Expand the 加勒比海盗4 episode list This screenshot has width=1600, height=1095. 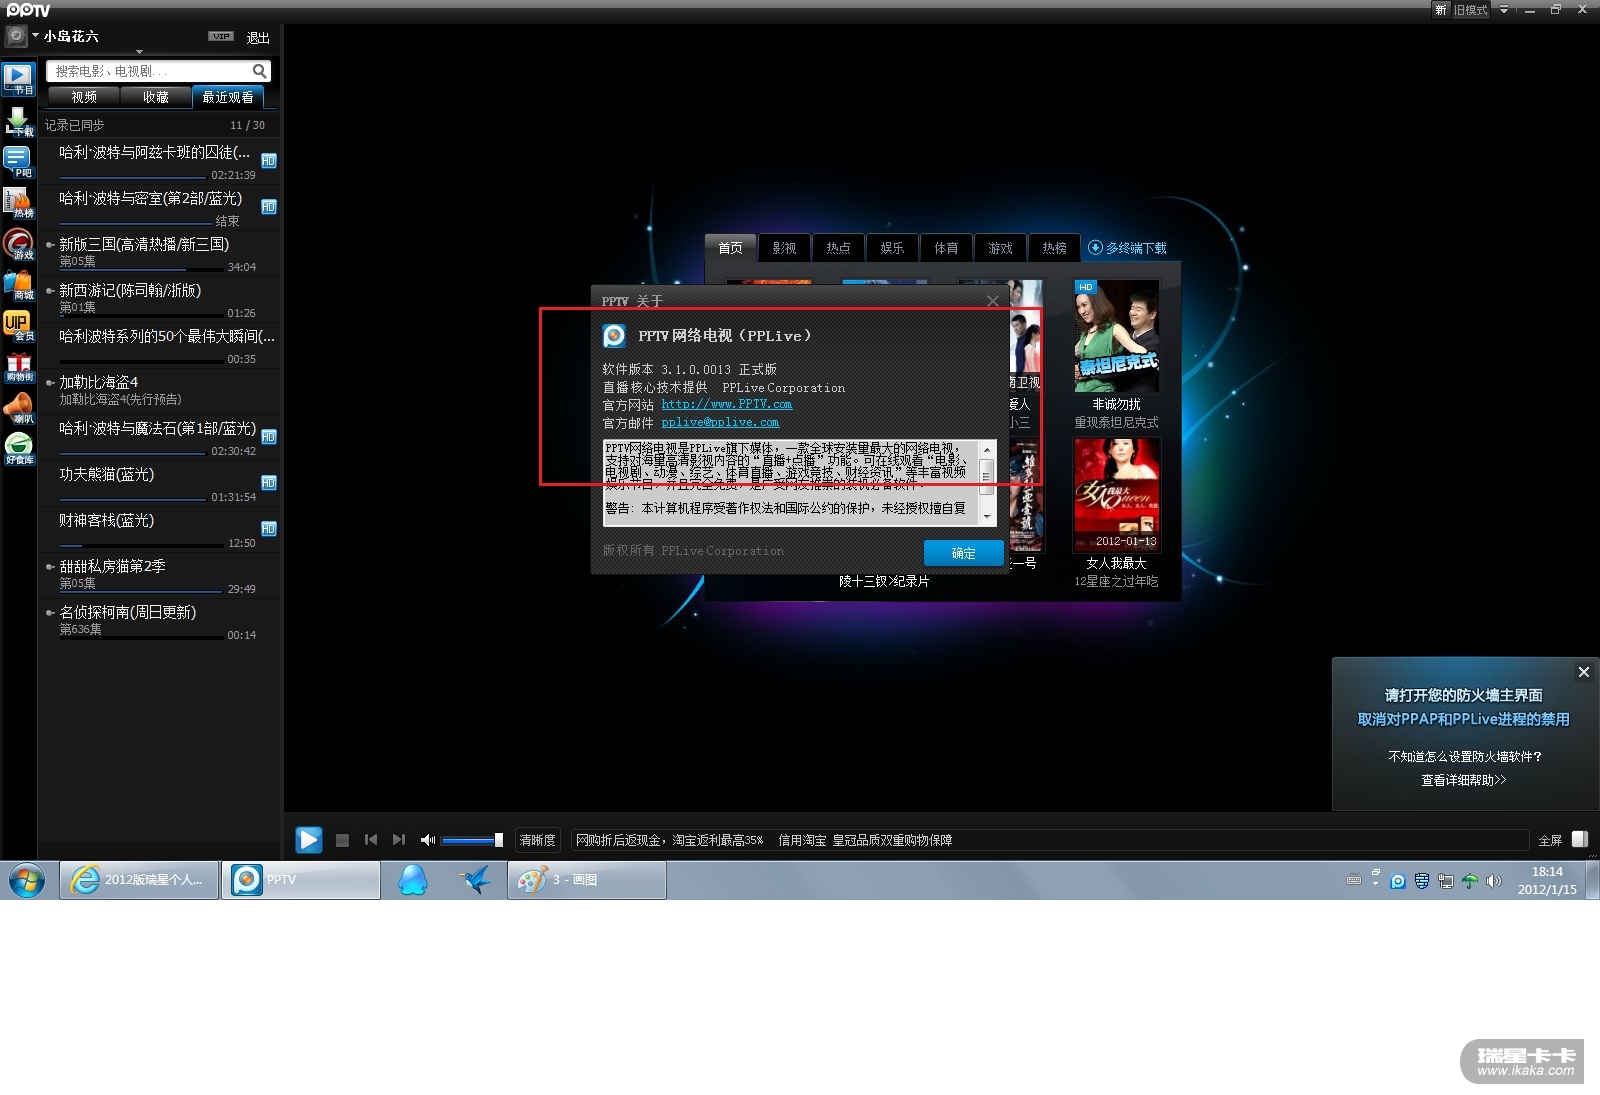[50, 382]
